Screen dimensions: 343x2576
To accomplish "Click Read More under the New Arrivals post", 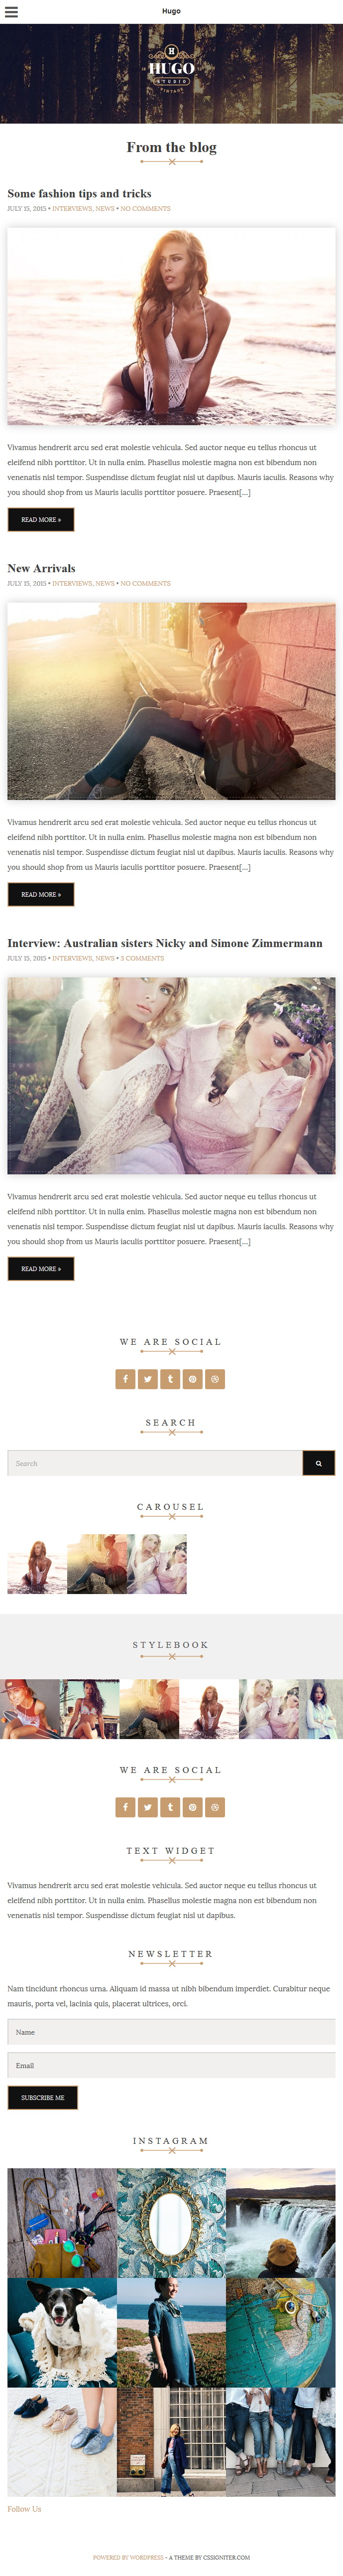I will [41, 894].
